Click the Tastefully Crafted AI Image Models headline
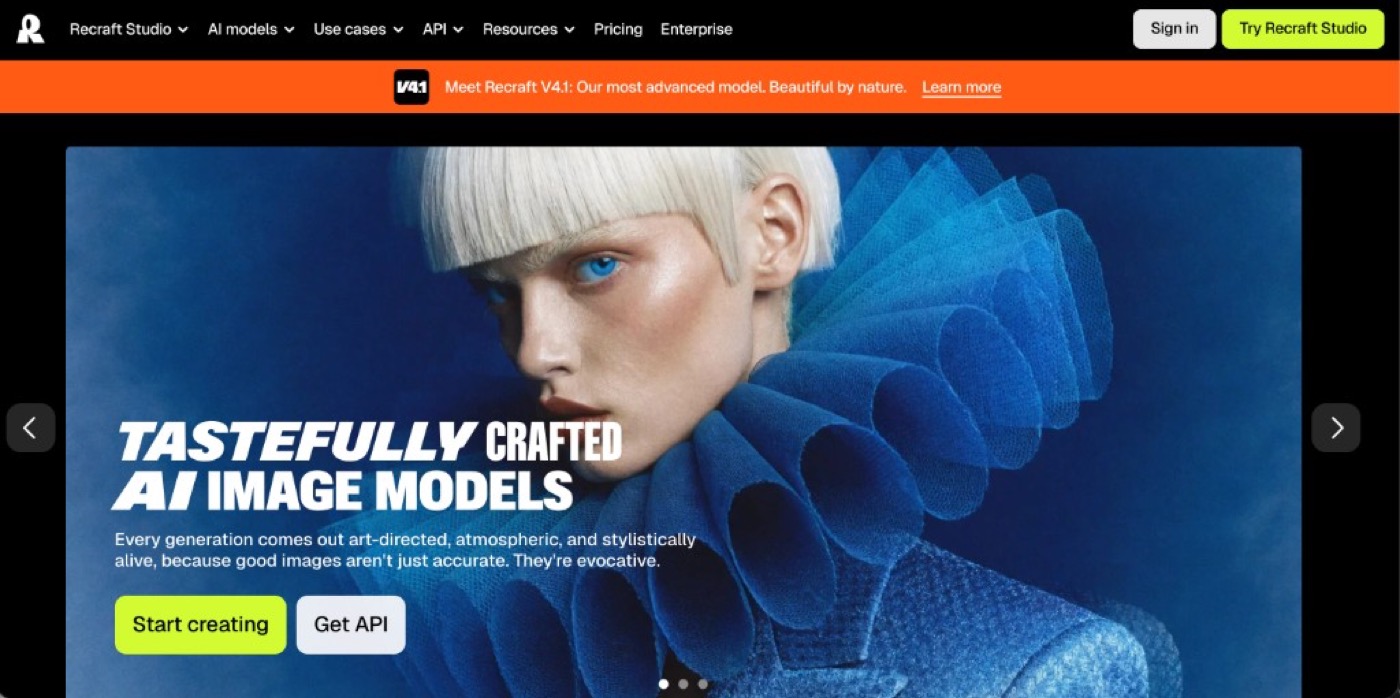 tap(367, 466)
